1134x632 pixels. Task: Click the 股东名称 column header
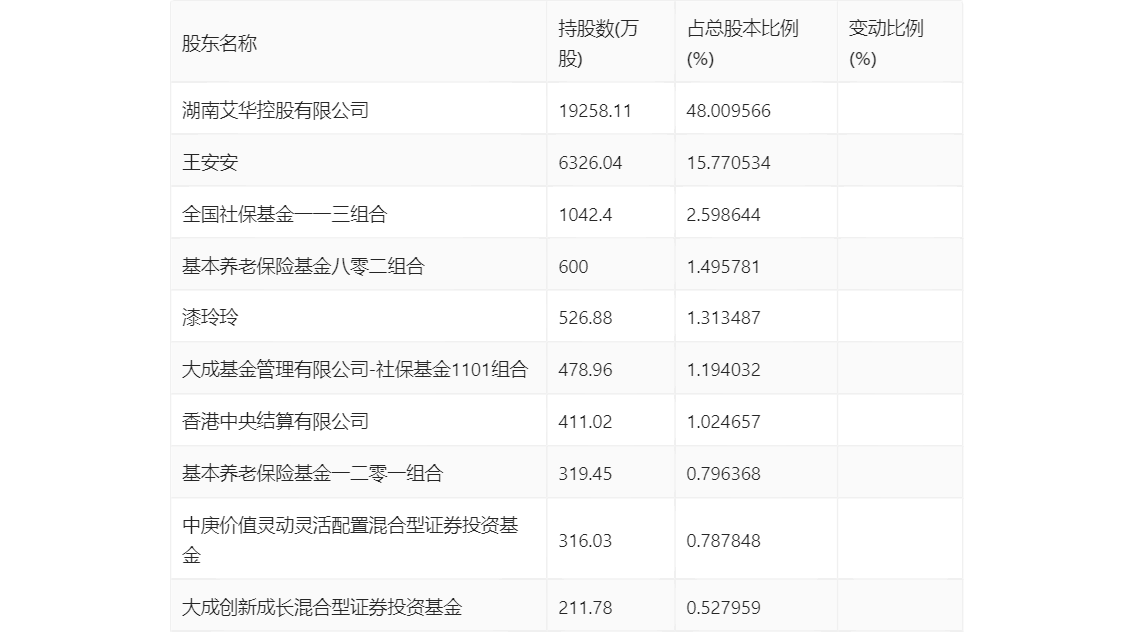click(x=219, y=43)
